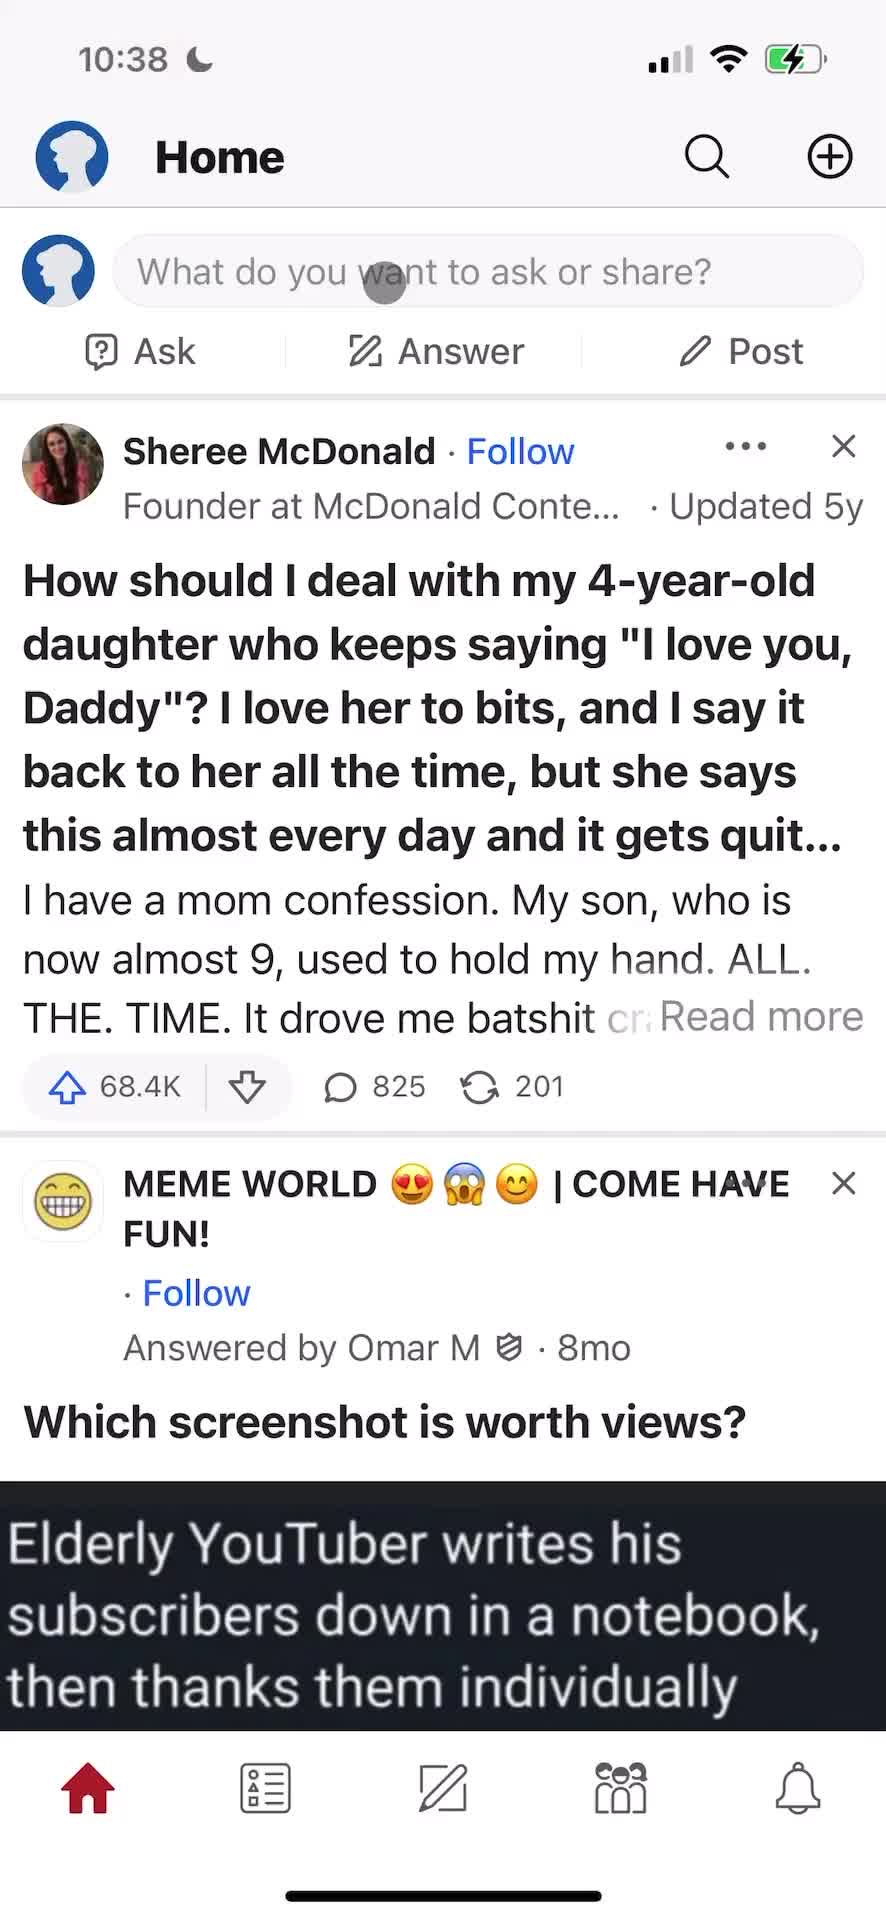
Task: Open the Spaces people icon in bottom bar
Action: [x=620, y=1789]
